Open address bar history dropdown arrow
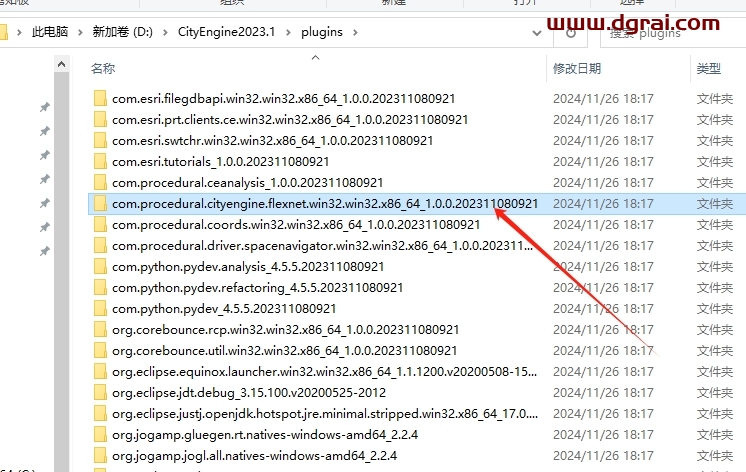Viewport: 746px width, 472px height. pos(537,33)
